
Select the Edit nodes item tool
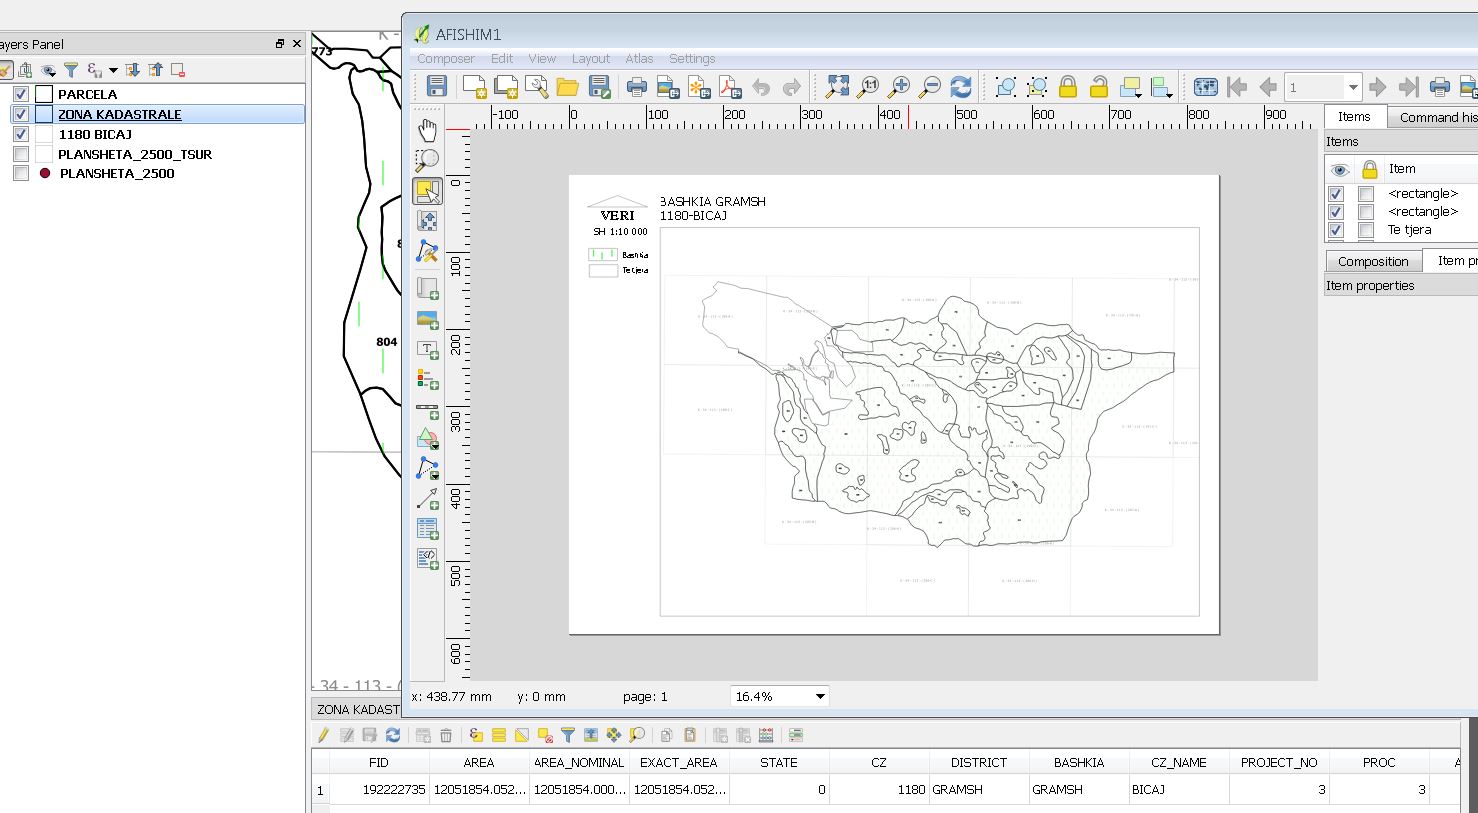(x=427, y=251)
